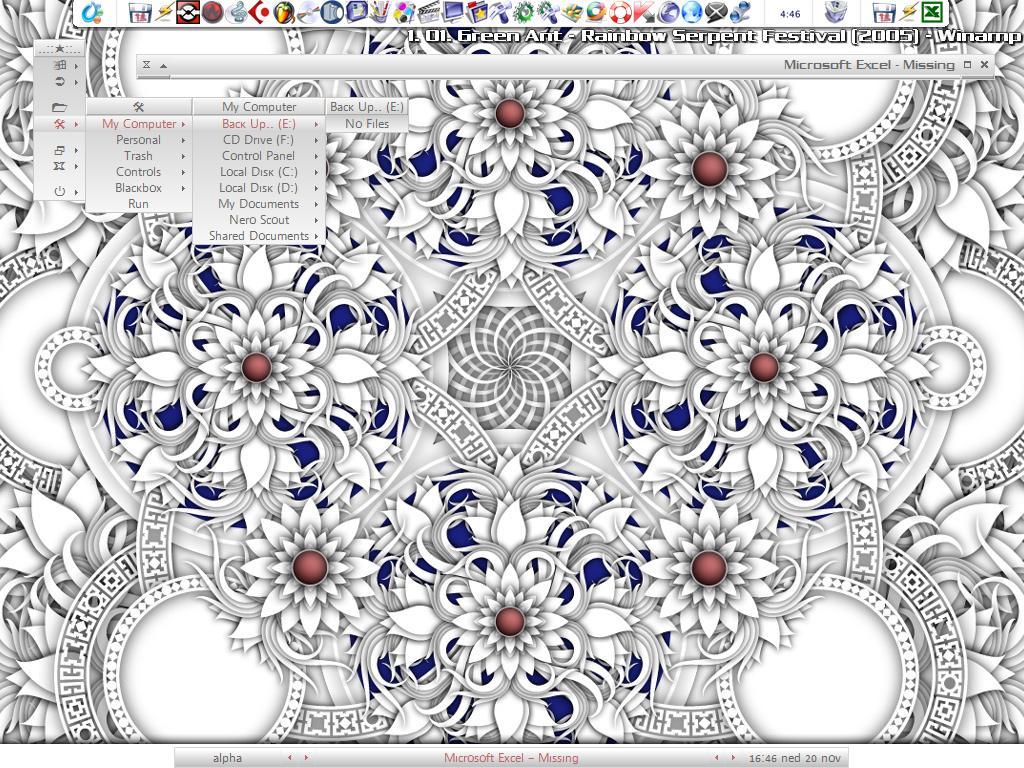Expand Control Panel folder menu
The width and height of the screenshot is (1024, 768).
(259, 156)
